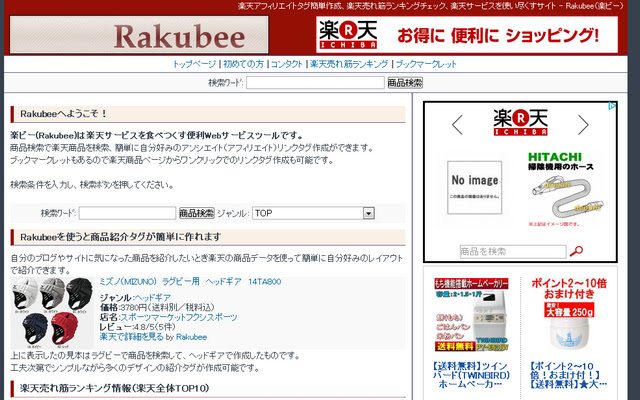
Task: Click the Rakuten Ichiba logo in sidebar ad
Action: pos(520,122)
